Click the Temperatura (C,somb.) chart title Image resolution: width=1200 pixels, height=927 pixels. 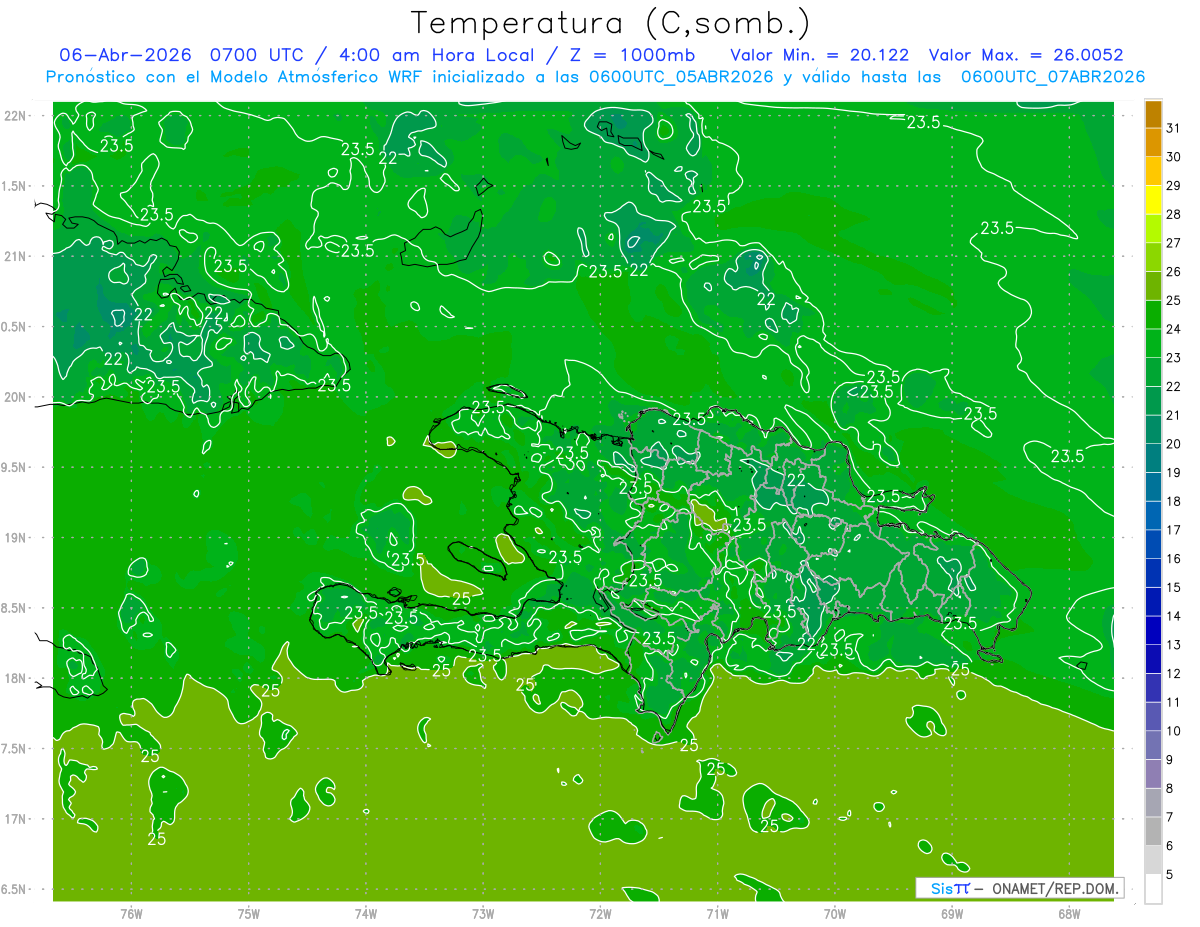pyautogui.click(x=610, y=24)
